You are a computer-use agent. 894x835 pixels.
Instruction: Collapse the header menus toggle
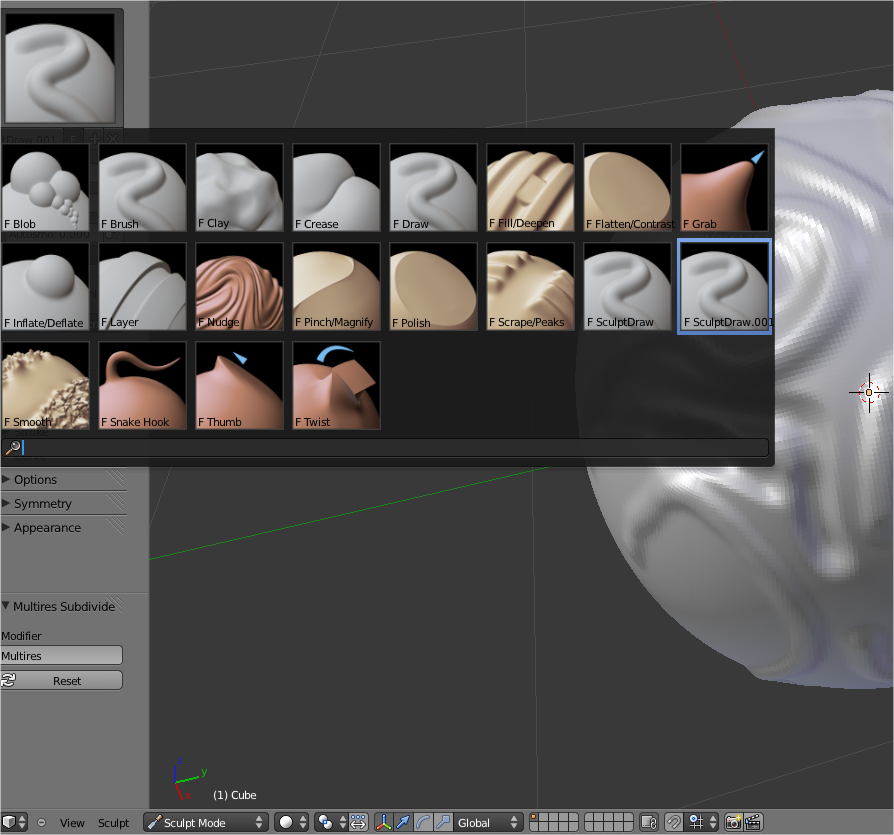pyautogui.click(x=41, y=822)
